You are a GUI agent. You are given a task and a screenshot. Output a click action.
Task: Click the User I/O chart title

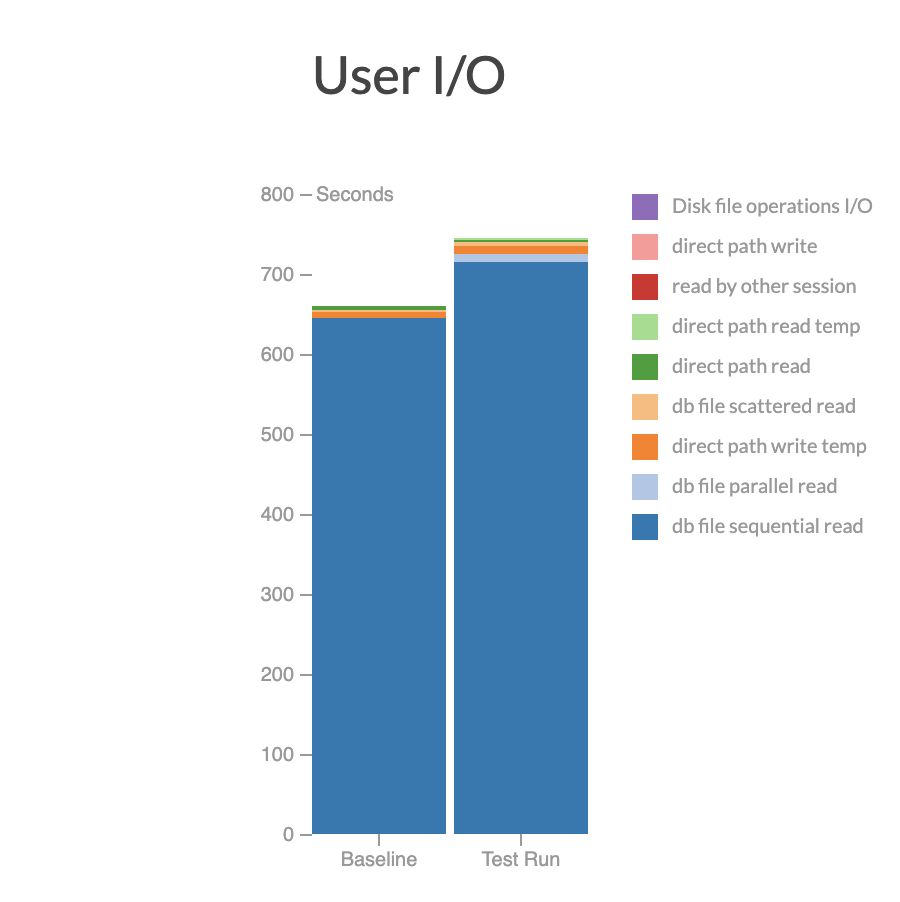409,75
